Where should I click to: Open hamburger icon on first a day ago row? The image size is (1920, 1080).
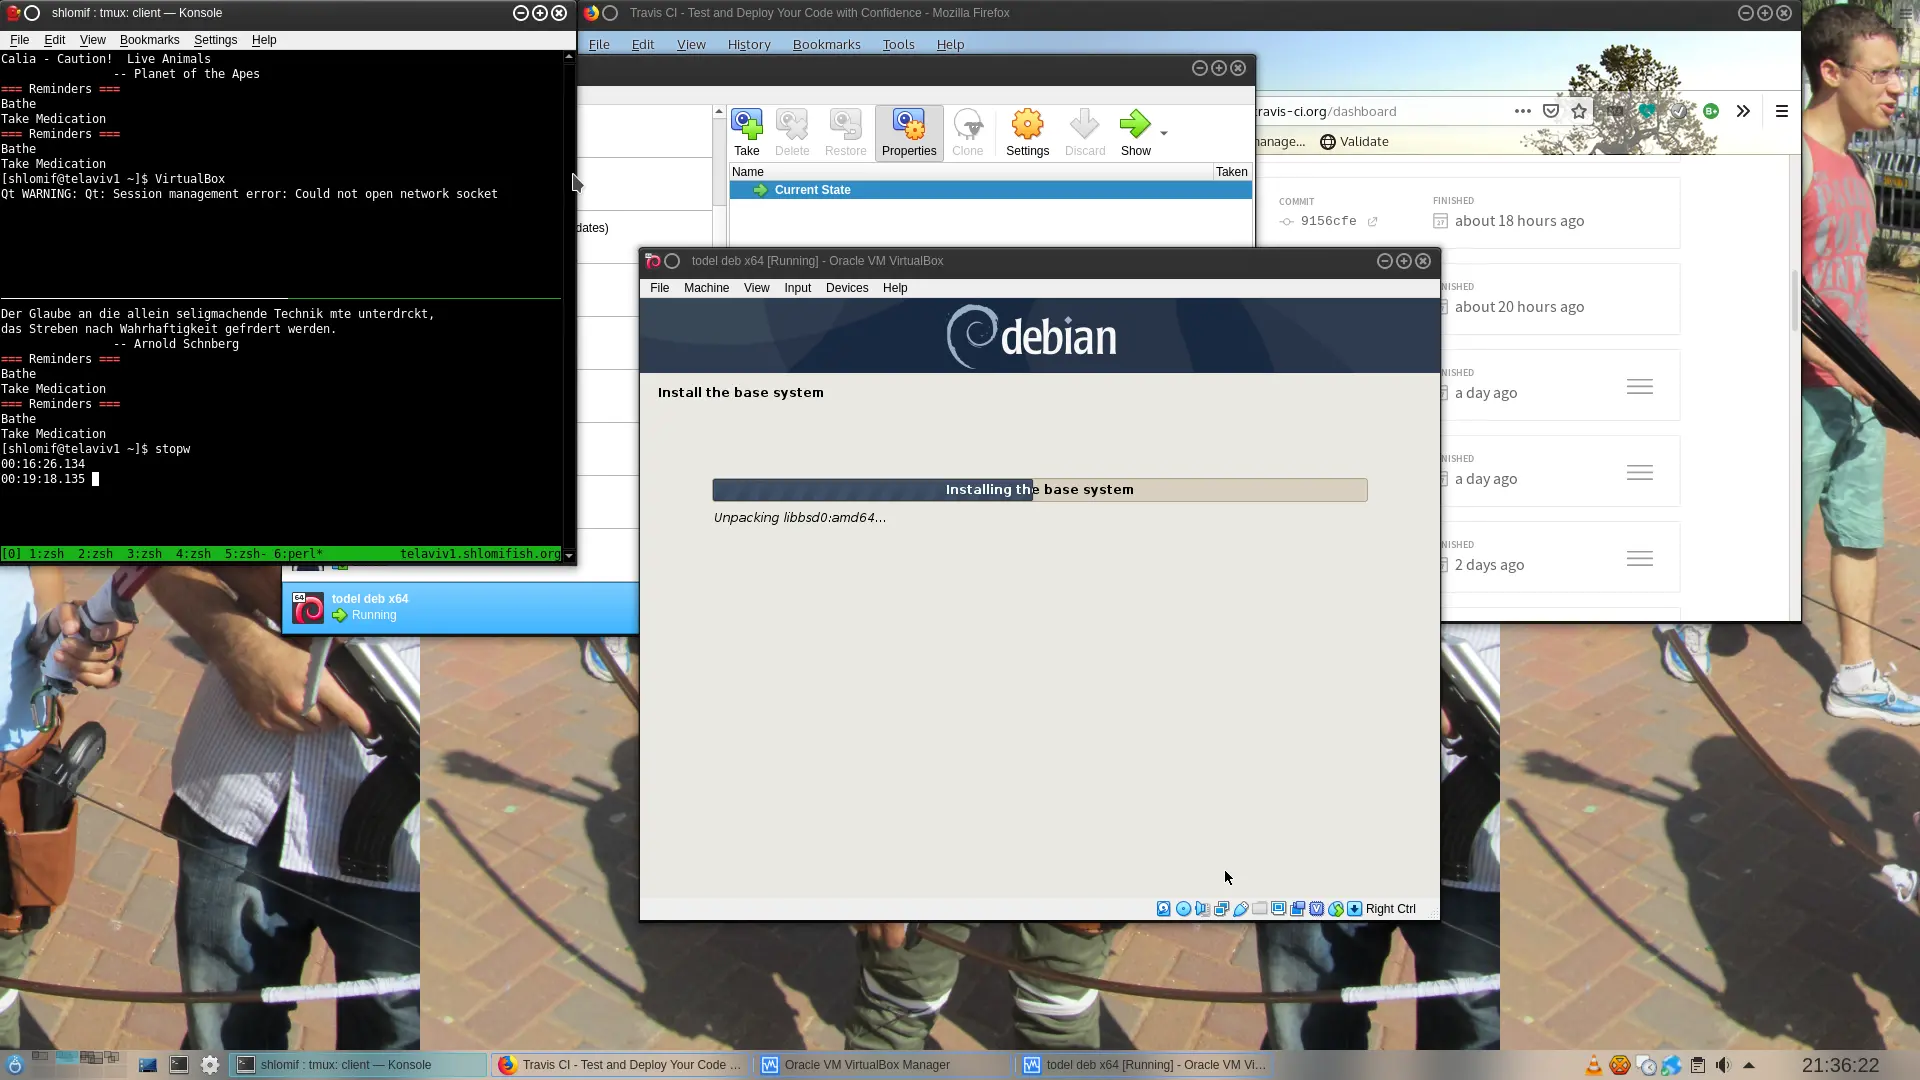pyautogui.click(x=1639, y=386)
